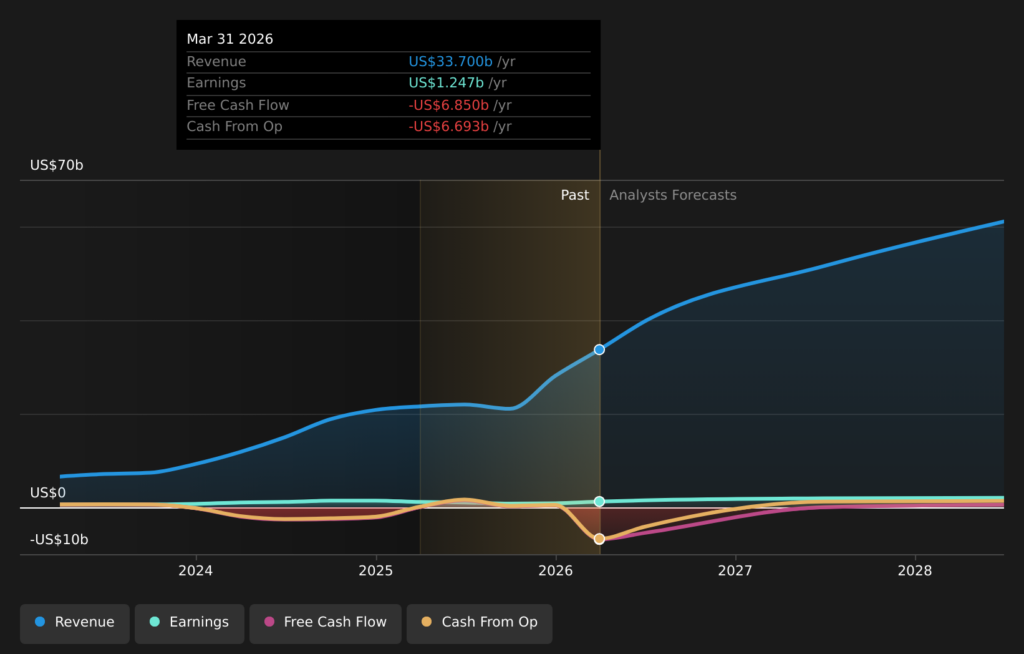Viewport: 1024px width, 654px height.
Task: Select the blue Revenue data point marker
Action: [x=599, y=350]
